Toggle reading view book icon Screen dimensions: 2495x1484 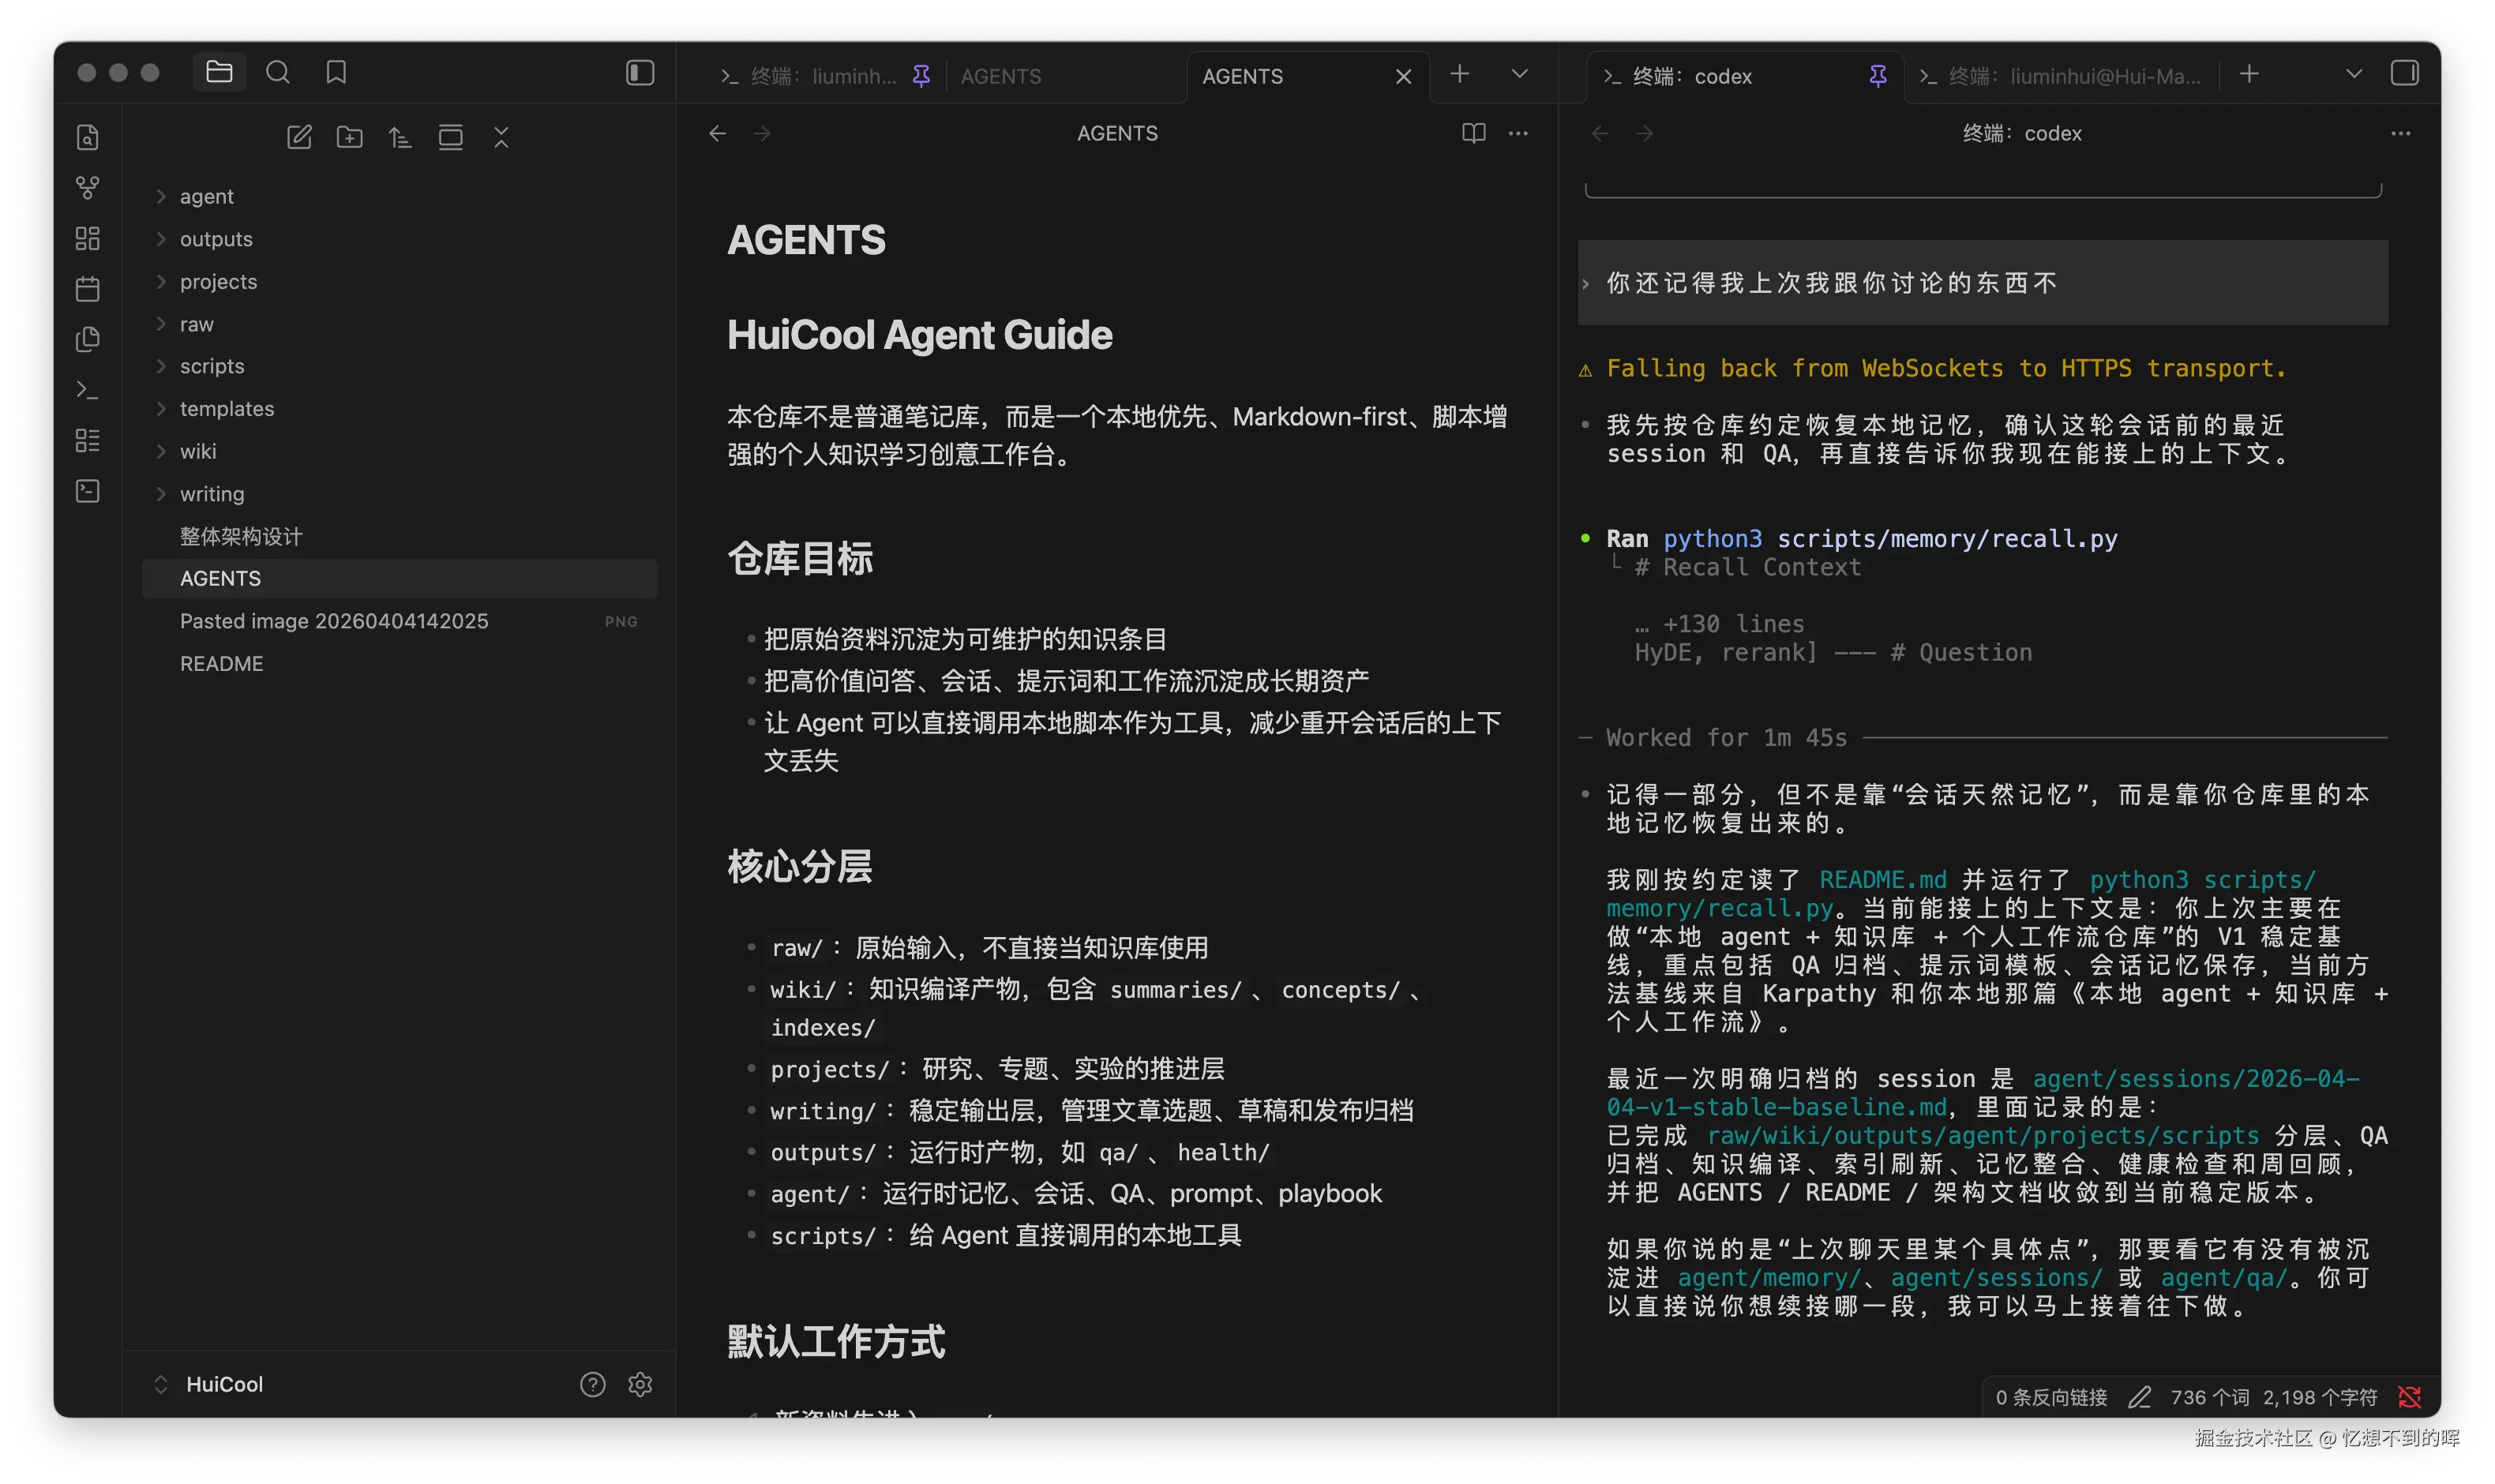point(1473,133)
